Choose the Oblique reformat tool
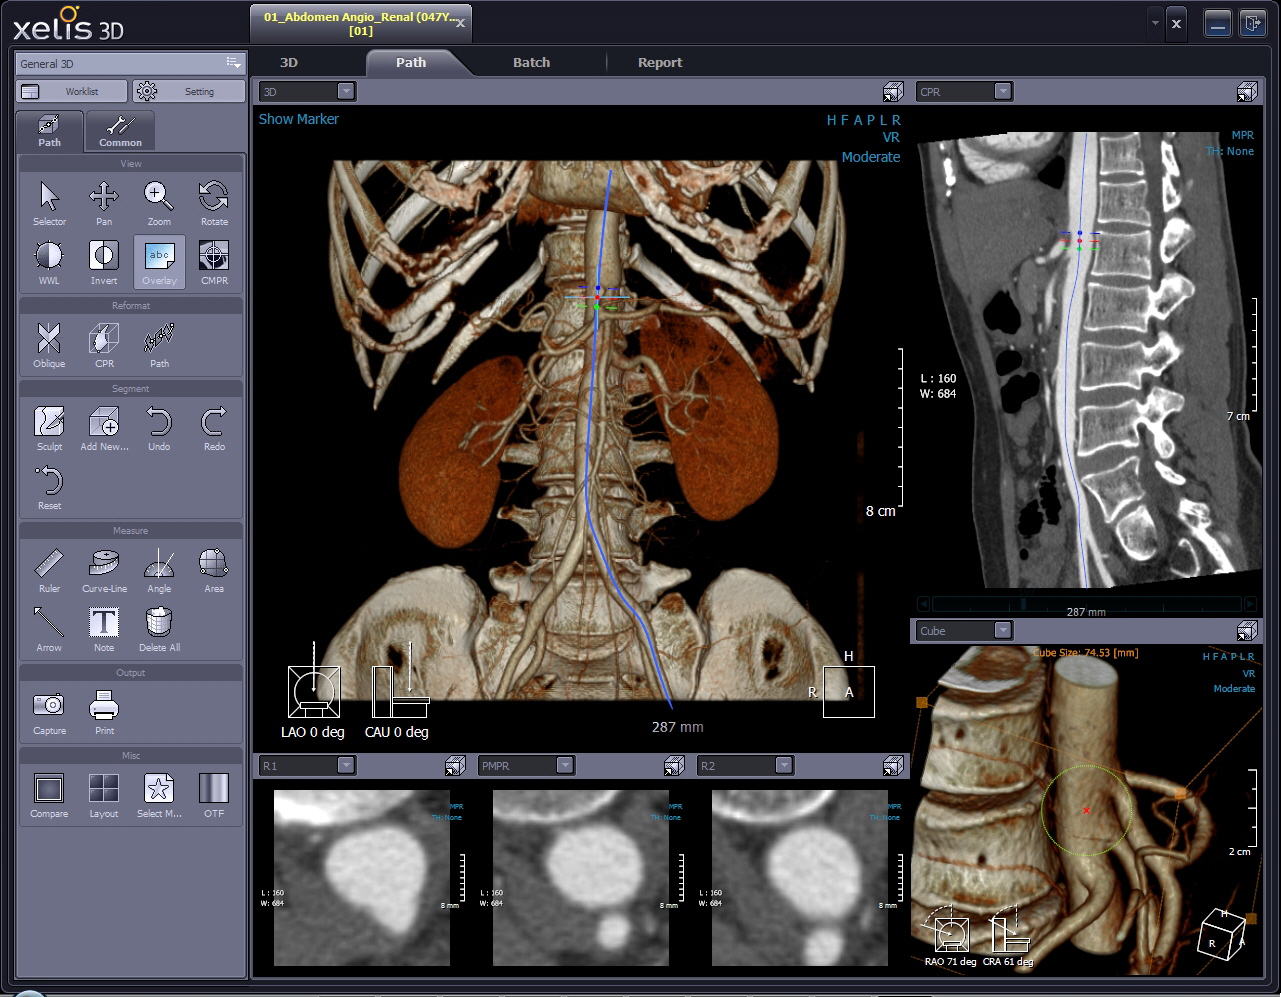Screen dimensions: 1281x997 click(49, 345)
